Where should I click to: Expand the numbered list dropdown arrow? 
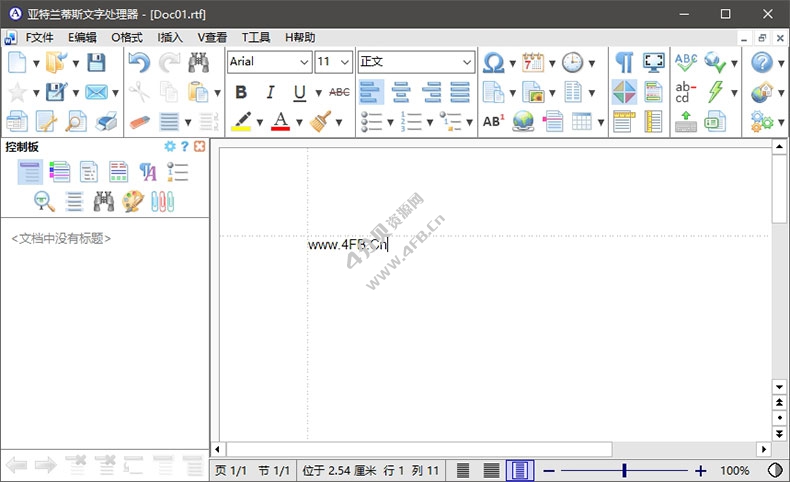click(430, 122)
